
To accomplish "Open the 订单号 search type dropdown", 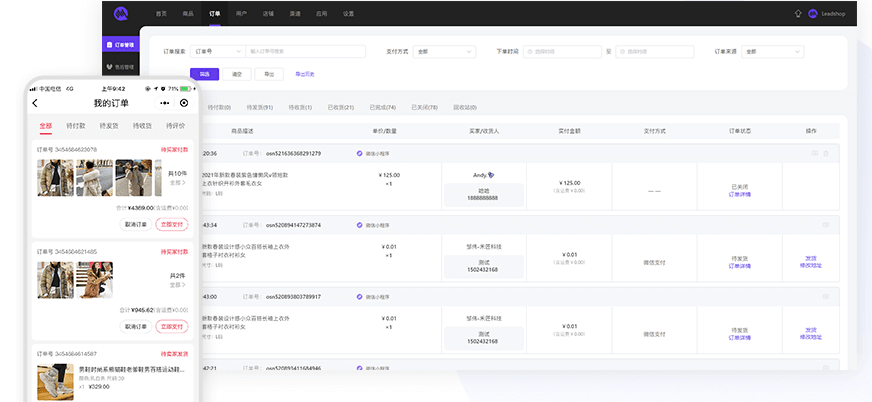I will 217,52.
